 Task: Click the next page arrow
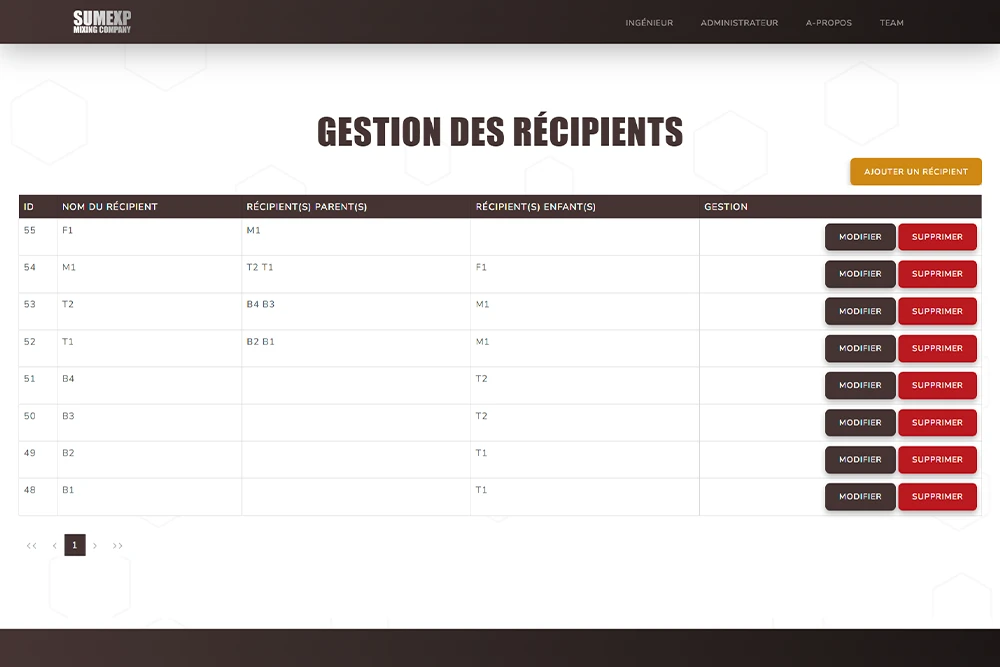95,546
